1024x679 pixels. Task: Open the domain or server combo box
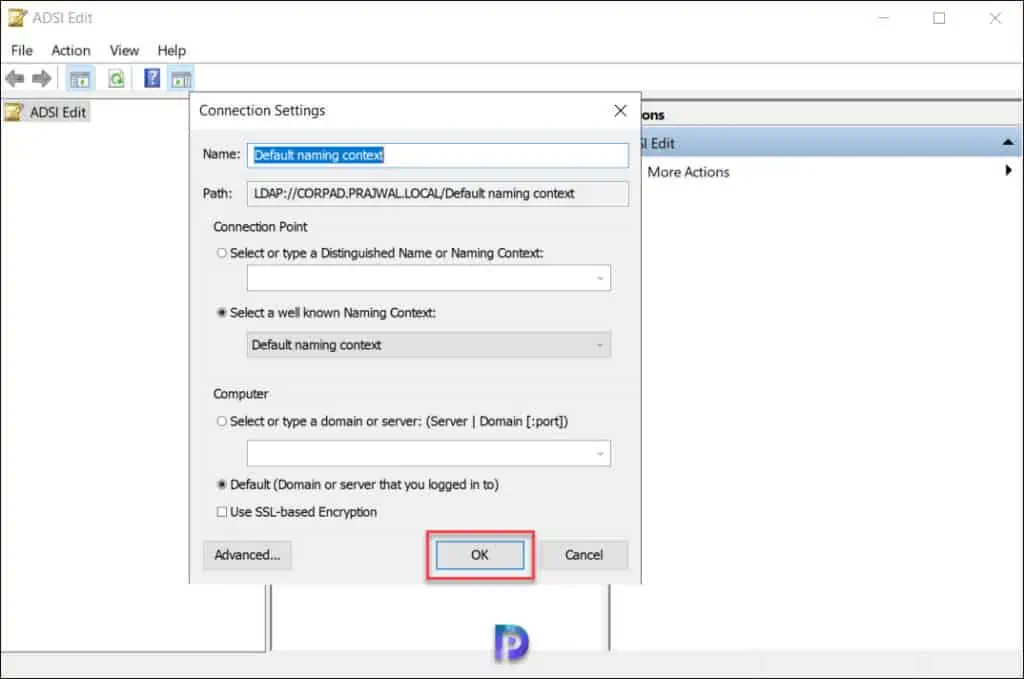click(x=428, y=454)
